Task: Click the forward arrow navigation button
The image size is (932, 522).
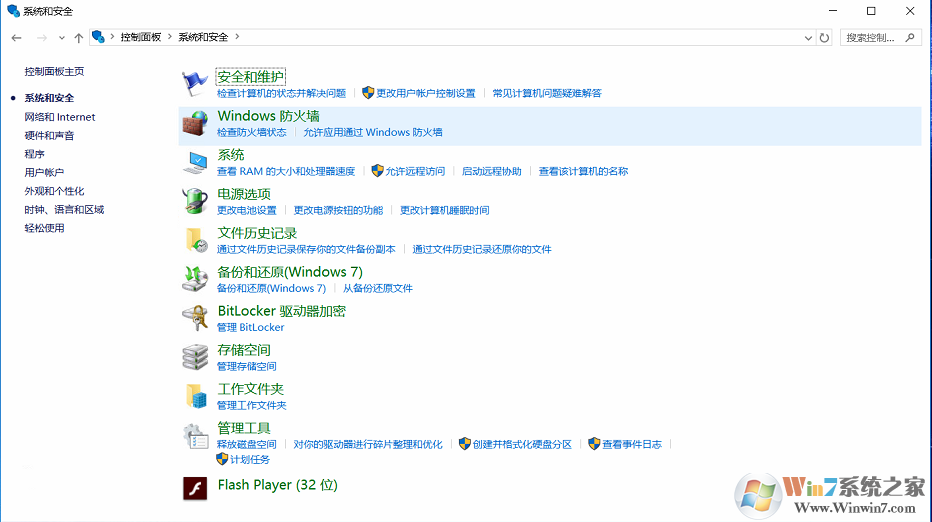Action: tap(42, 37)
